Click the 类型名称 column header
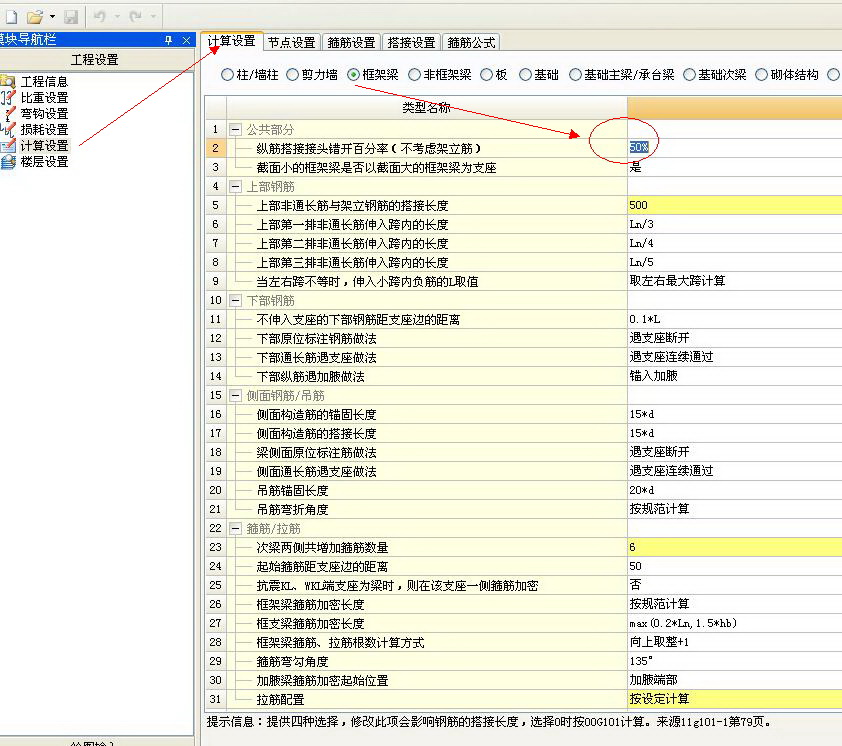This screenshot has width=842, height=746. coord(426,108)
